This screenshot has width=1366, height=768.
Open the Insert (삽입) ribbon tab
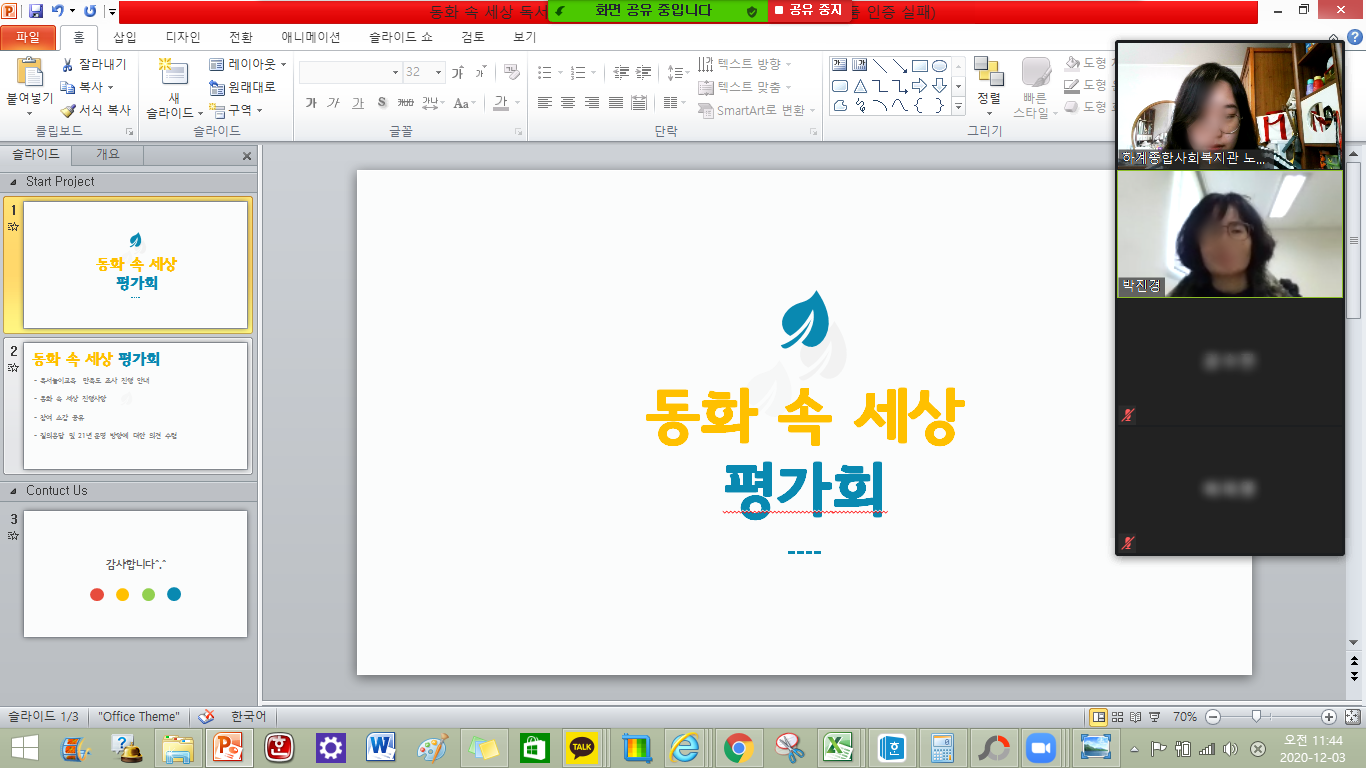[x=125, y=37]
